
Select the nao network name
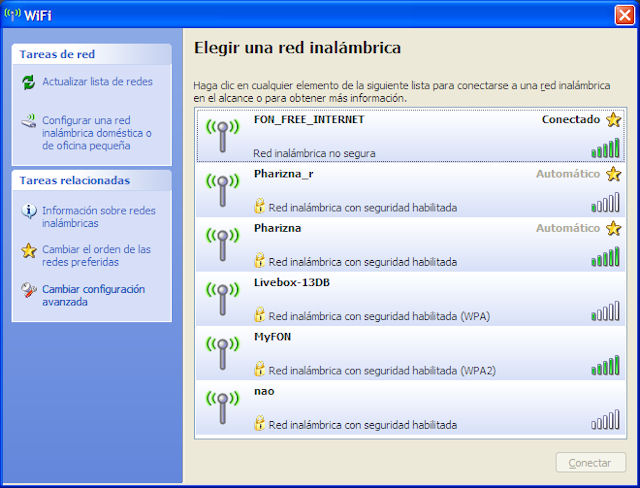pos(264,392)
